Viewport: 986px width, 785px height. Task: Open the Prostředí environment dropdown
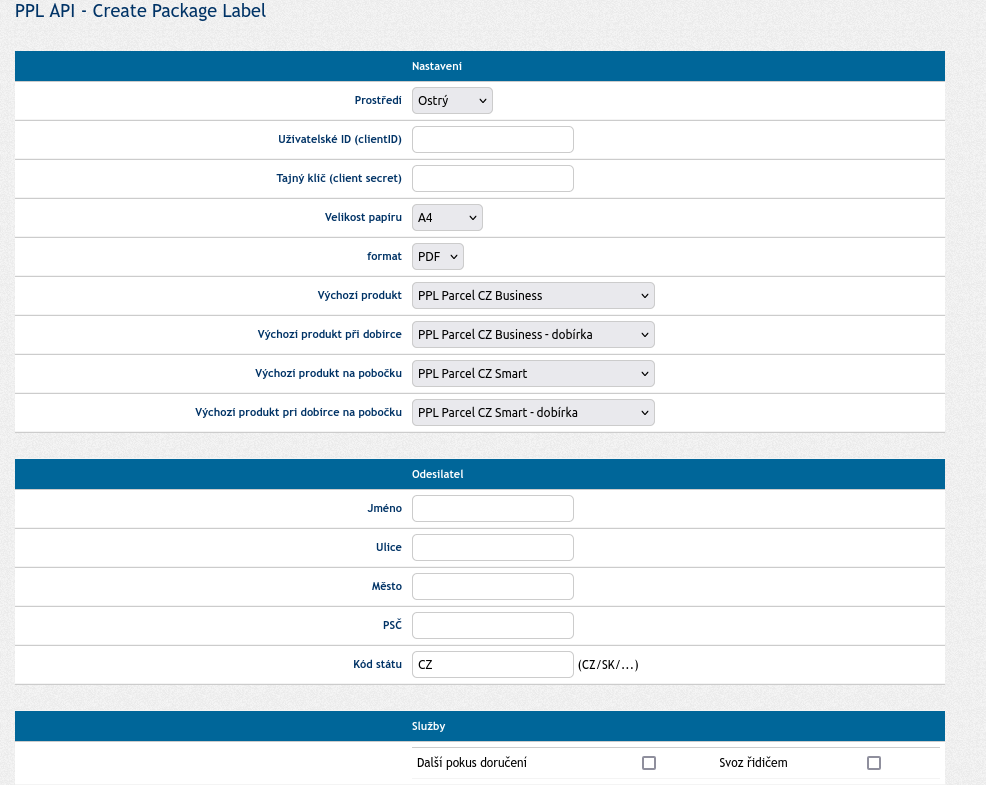click(452, 101)
